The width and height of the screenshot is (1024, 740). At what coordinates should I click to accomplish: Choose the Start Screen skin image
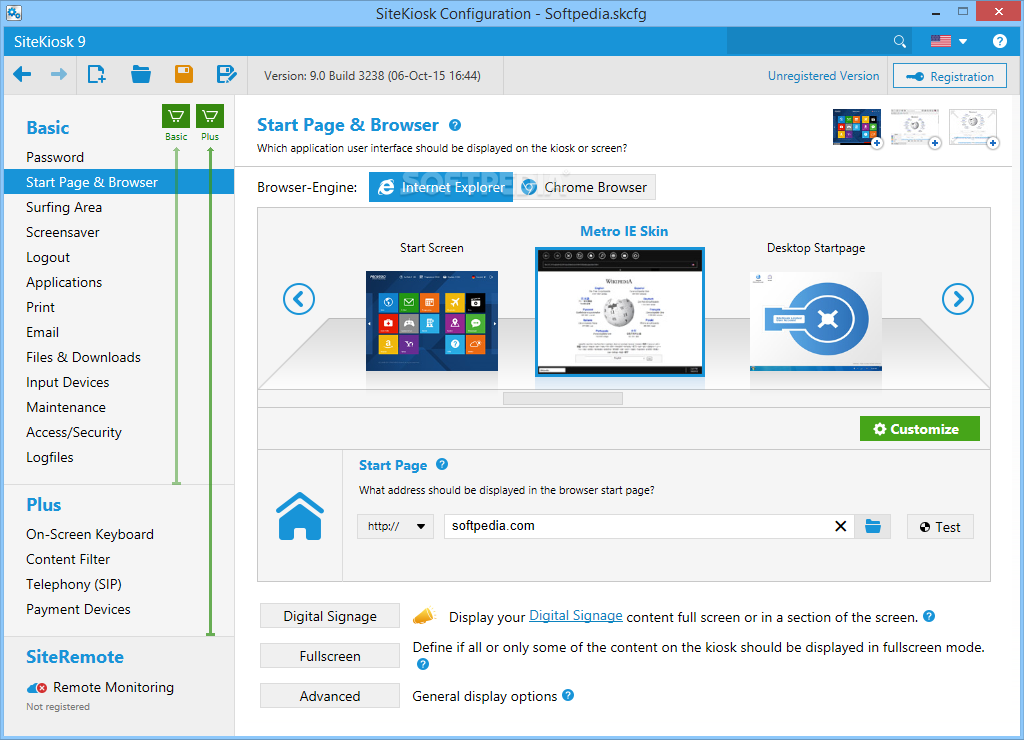click(x=432, y=321)
